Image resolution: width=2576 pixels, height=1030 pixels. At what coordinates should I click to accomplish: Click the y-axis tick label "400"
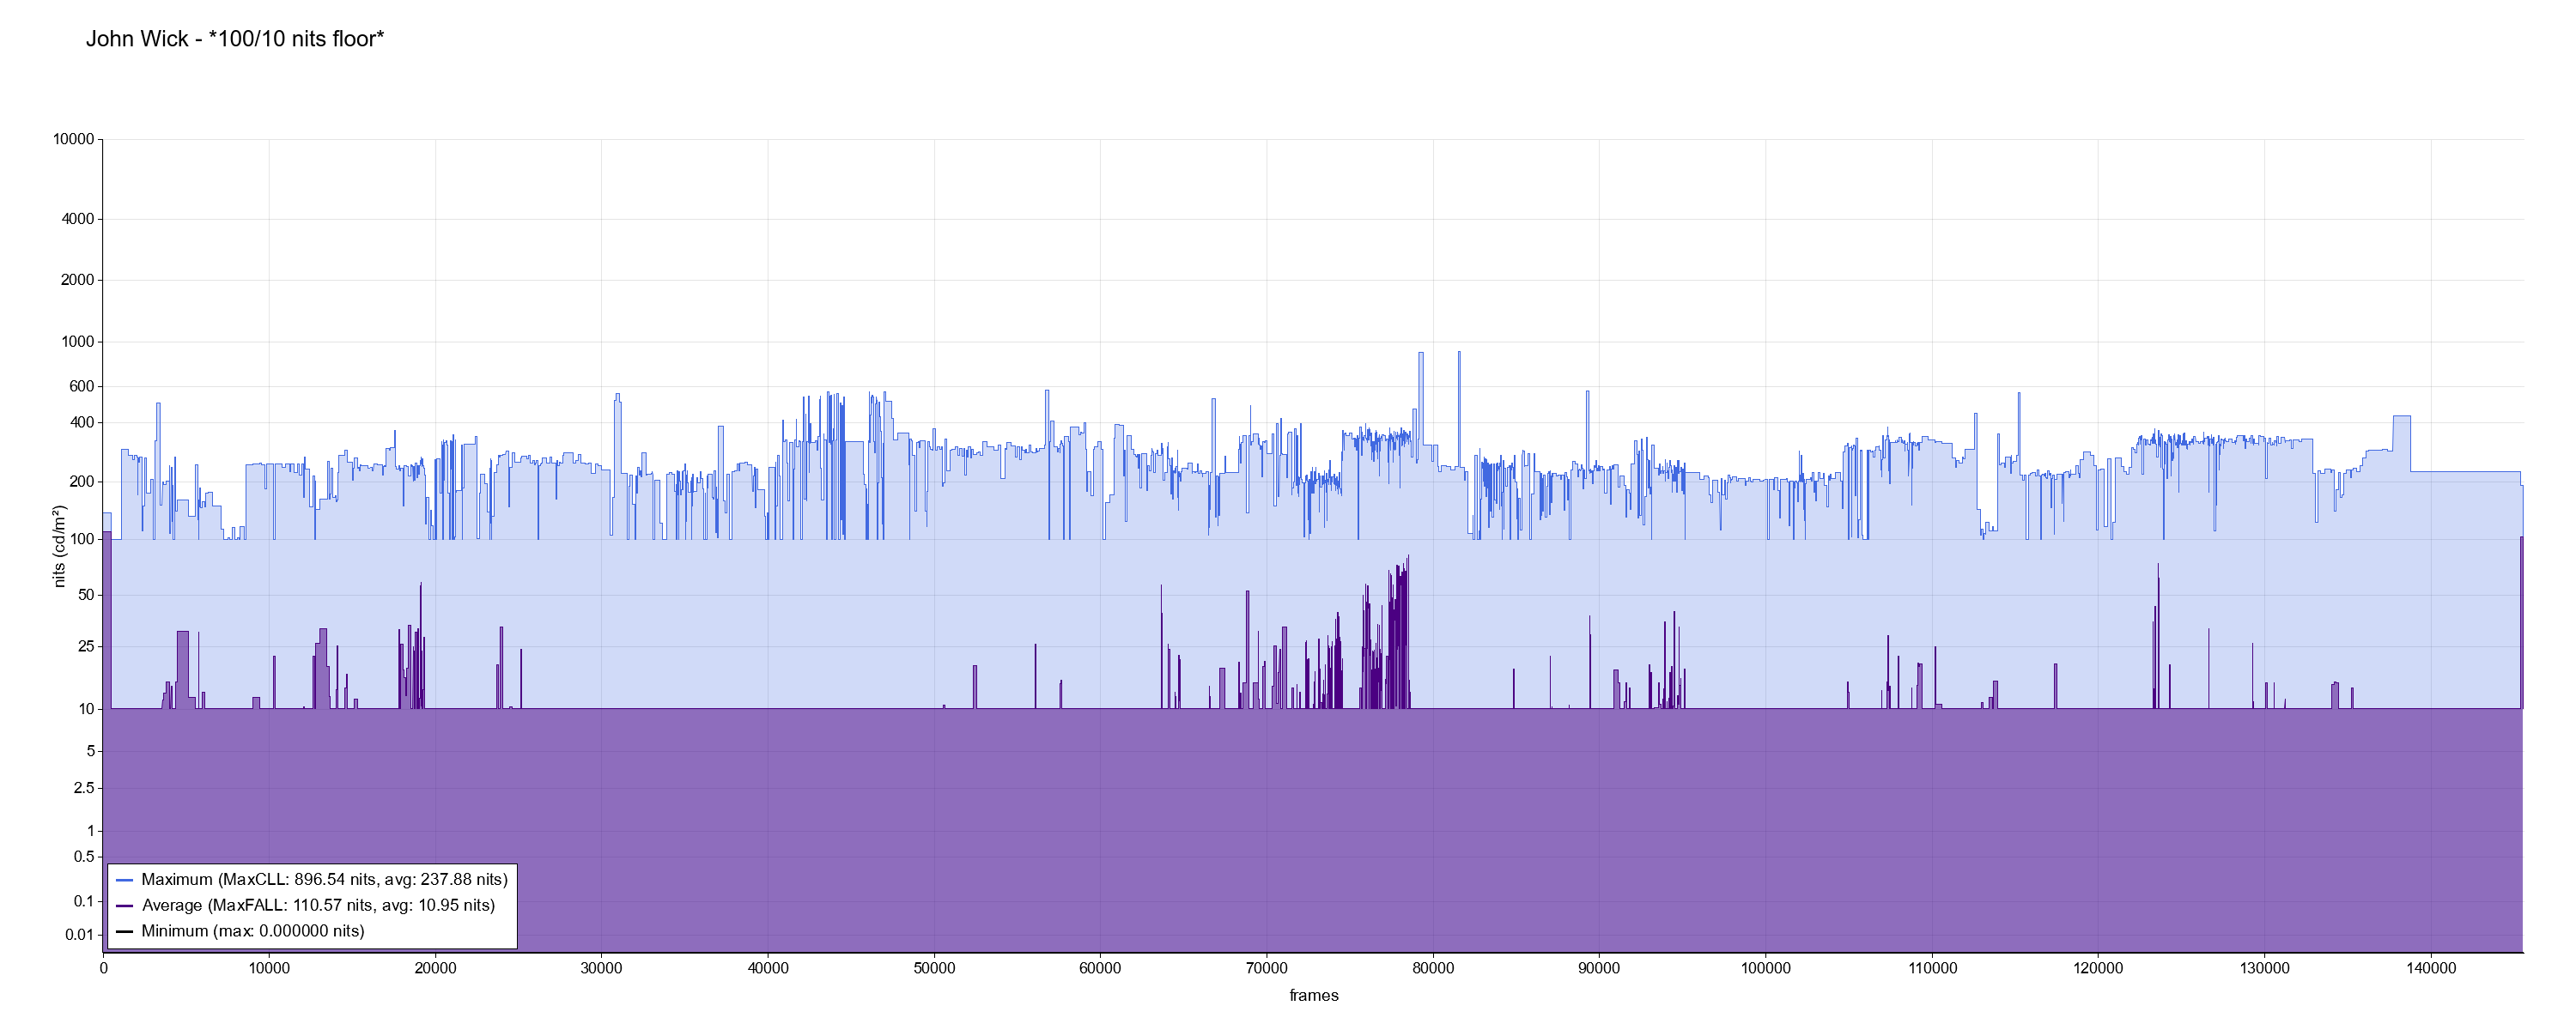point(82,423)
